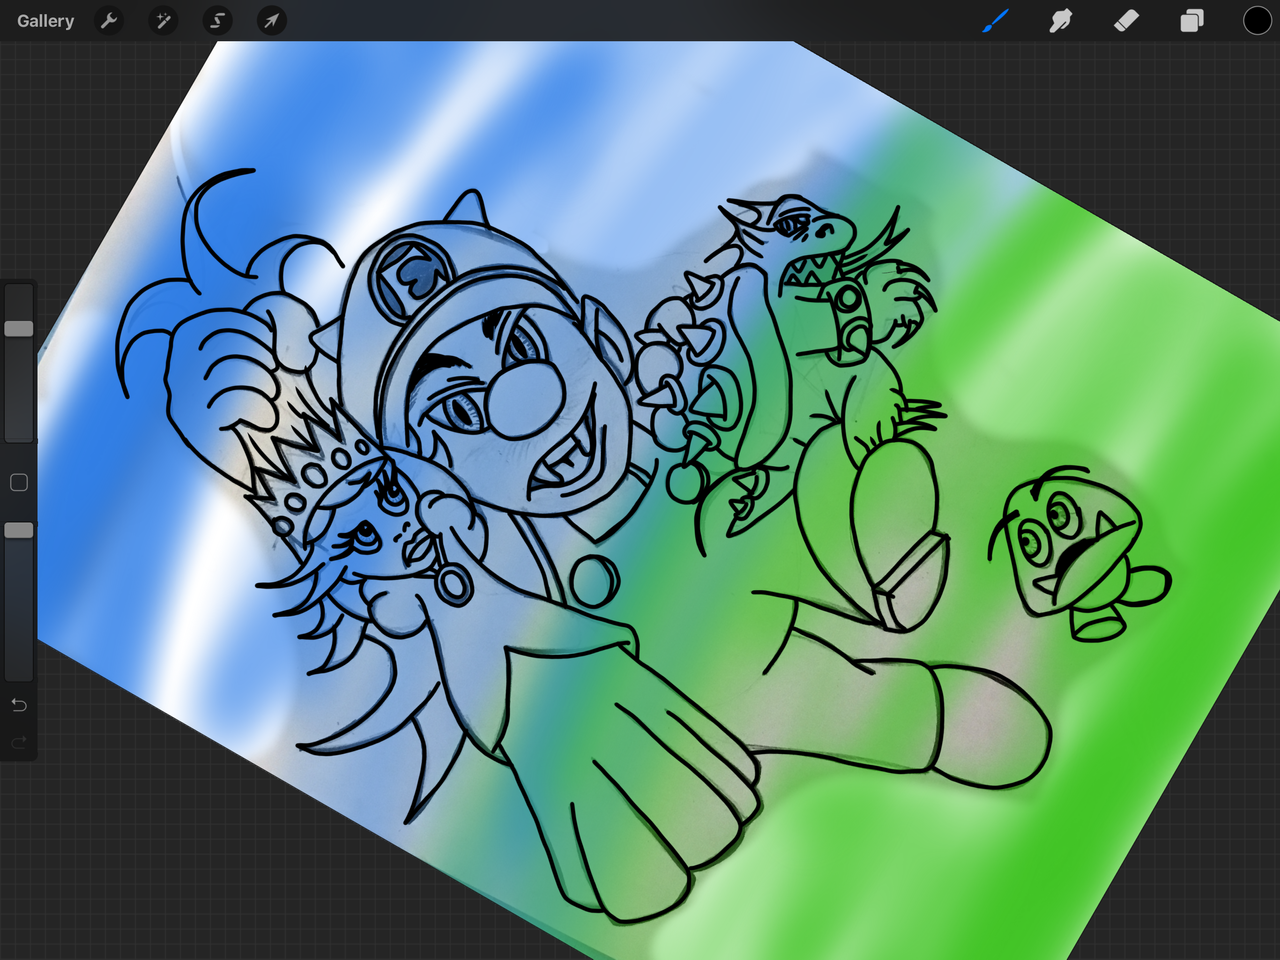Activate the Transform arrow tool

coord(271,20)
